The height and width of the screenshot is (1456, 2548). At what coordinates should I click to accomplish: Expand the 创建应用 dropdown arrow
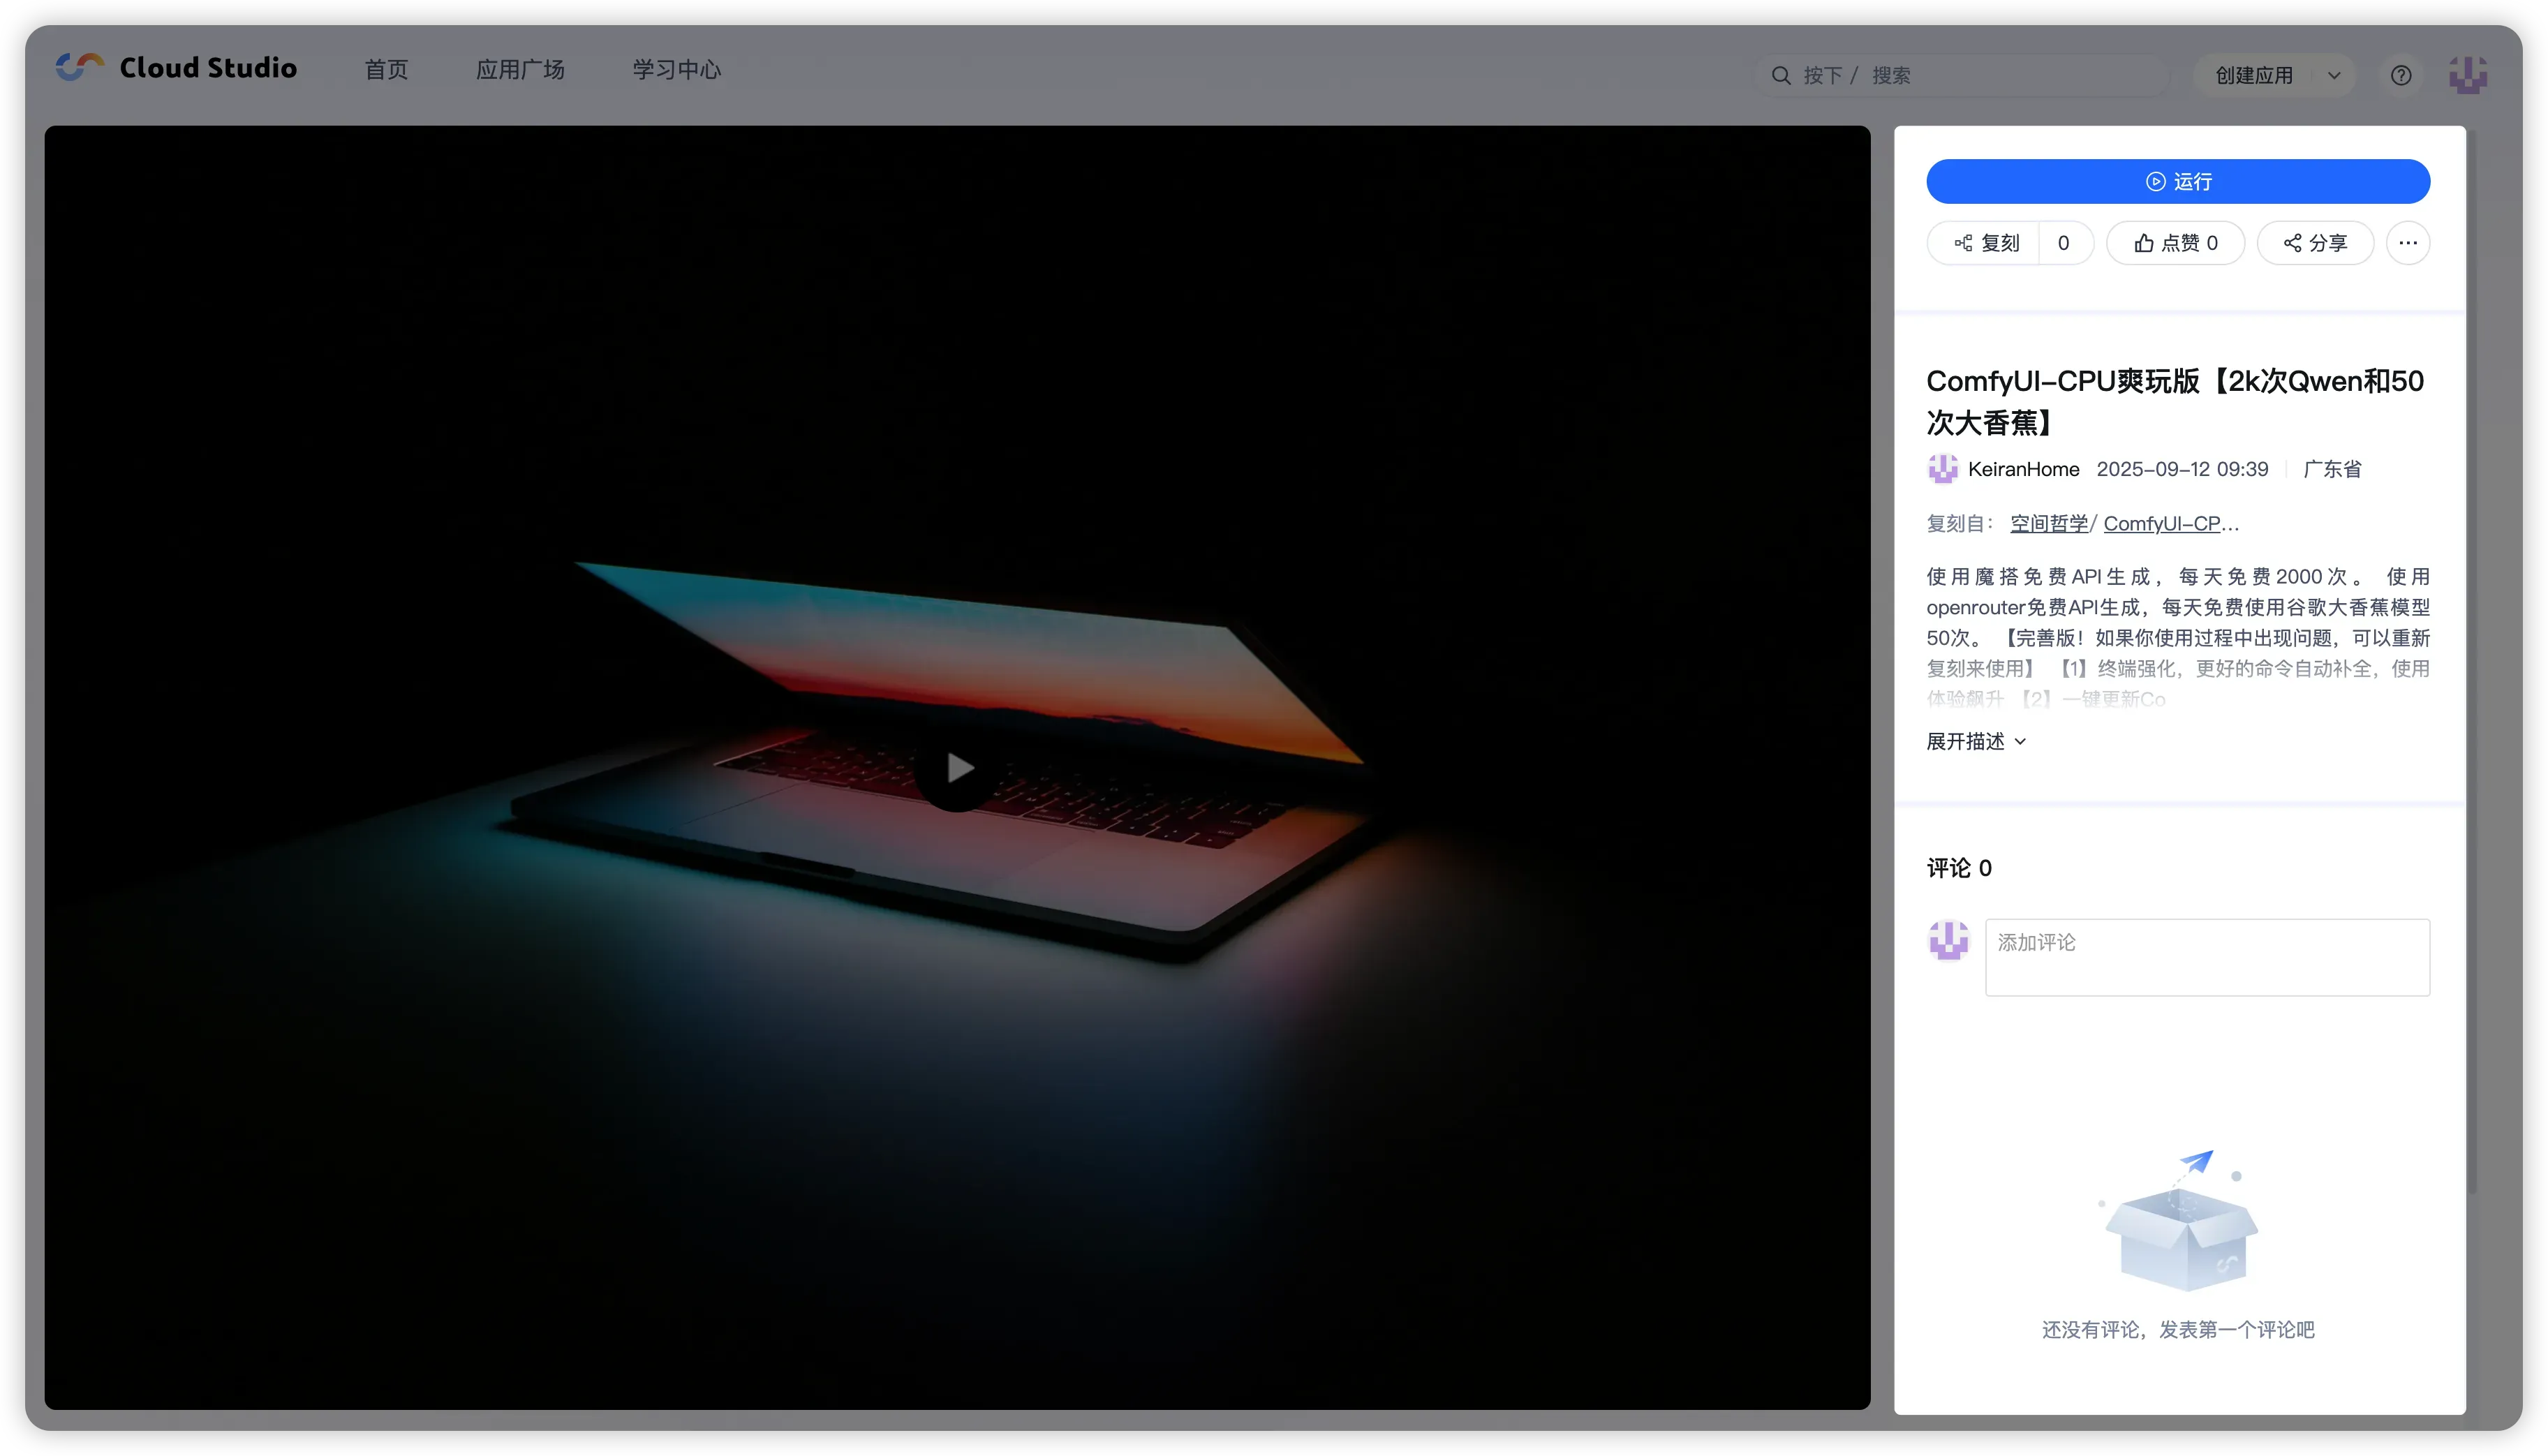pos(2334,75)
